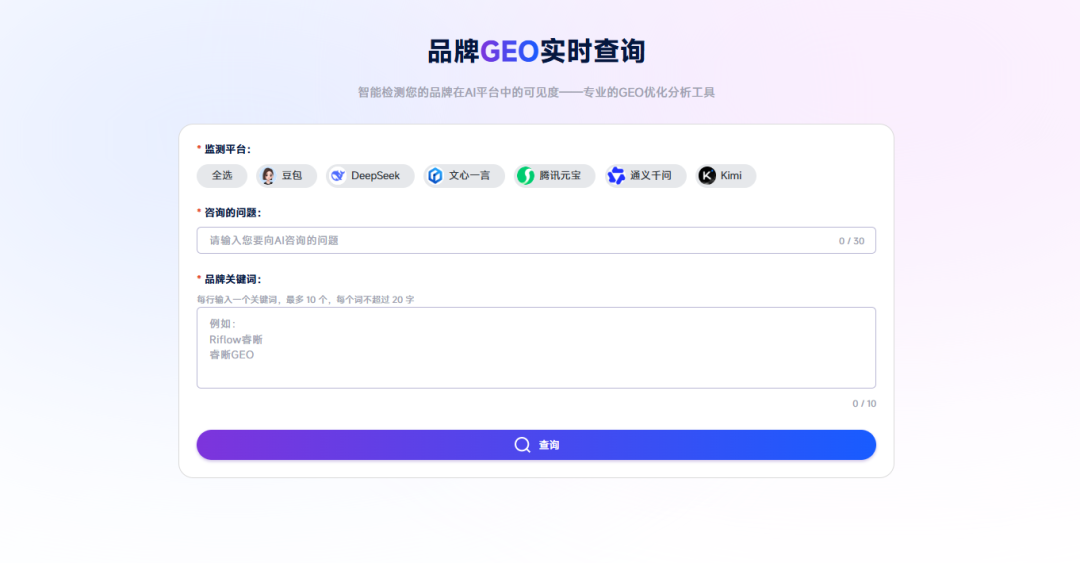The image size is (1080, 563).
Task: Click the DeepSeek whale logo icon
Action: click(338, 176)
